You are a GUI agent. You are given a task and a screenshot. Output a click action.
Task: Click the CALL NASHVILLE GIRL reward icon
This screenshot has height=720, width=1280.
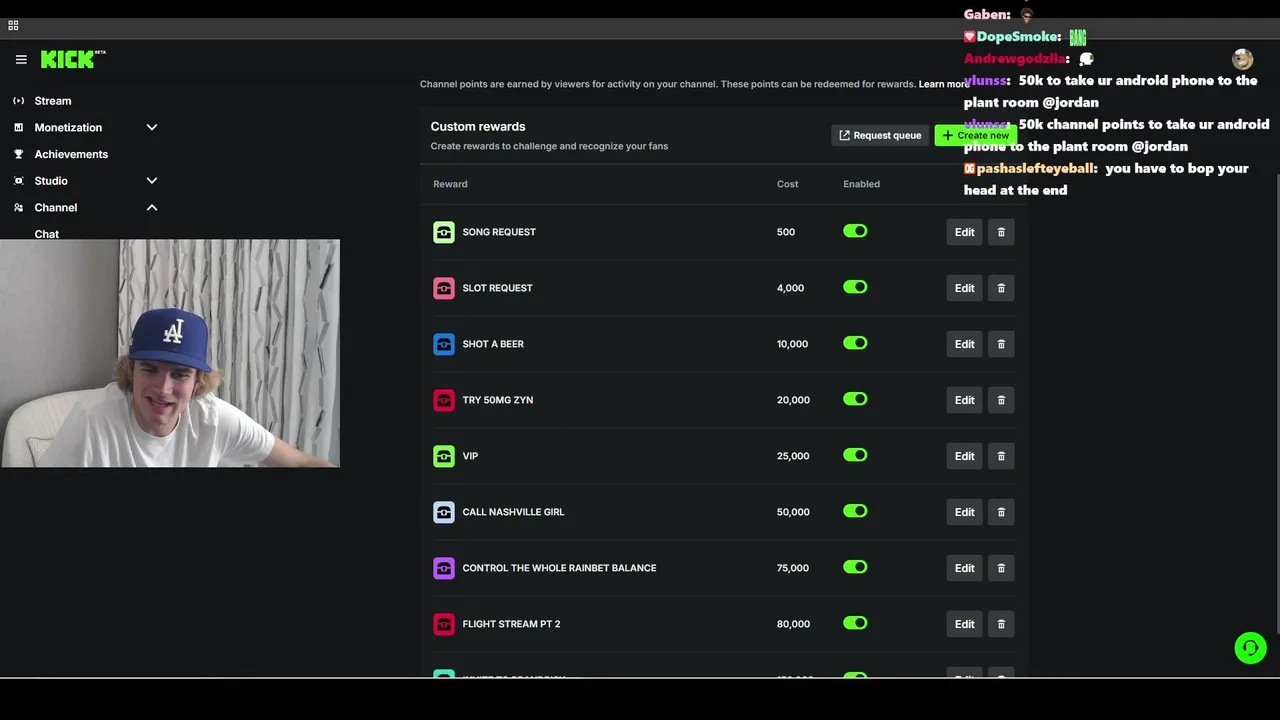[444, 512]
